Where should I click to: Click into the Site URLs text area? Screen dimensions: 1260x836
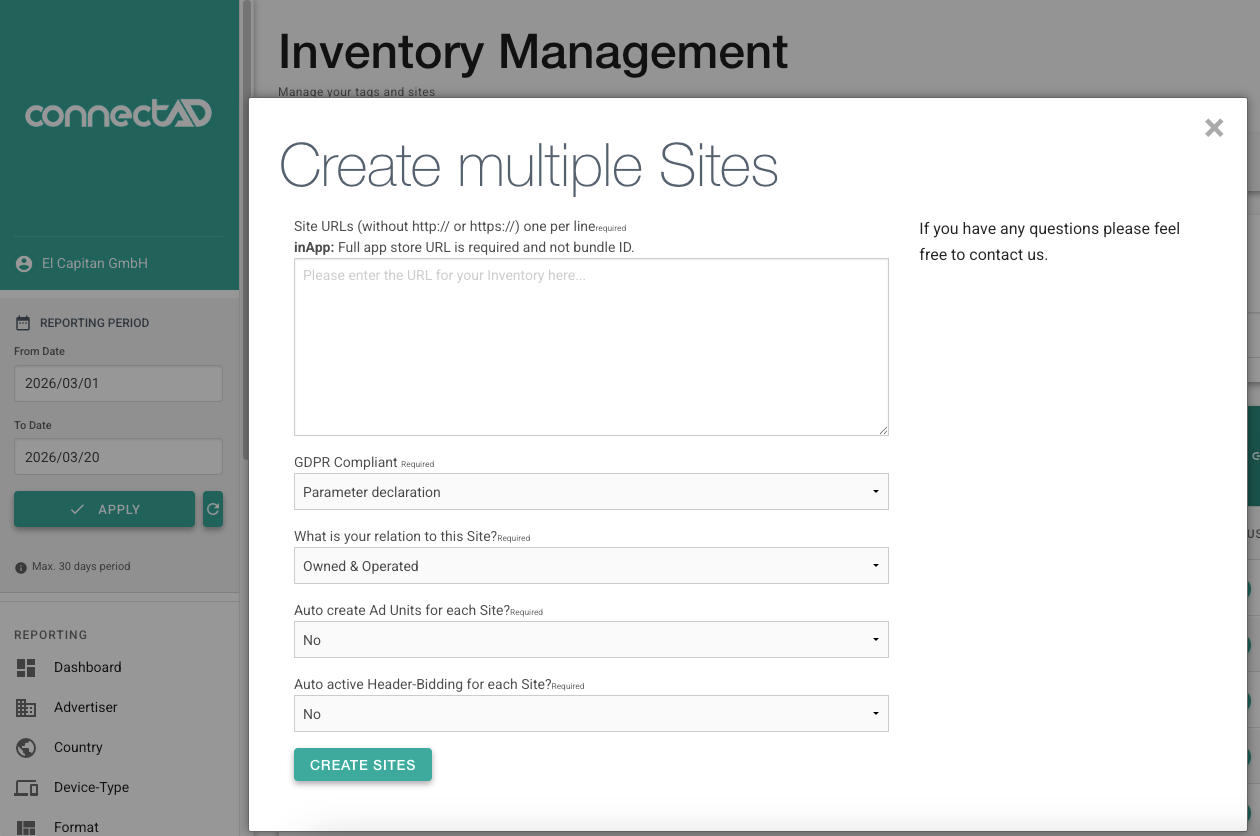(590, 347)
